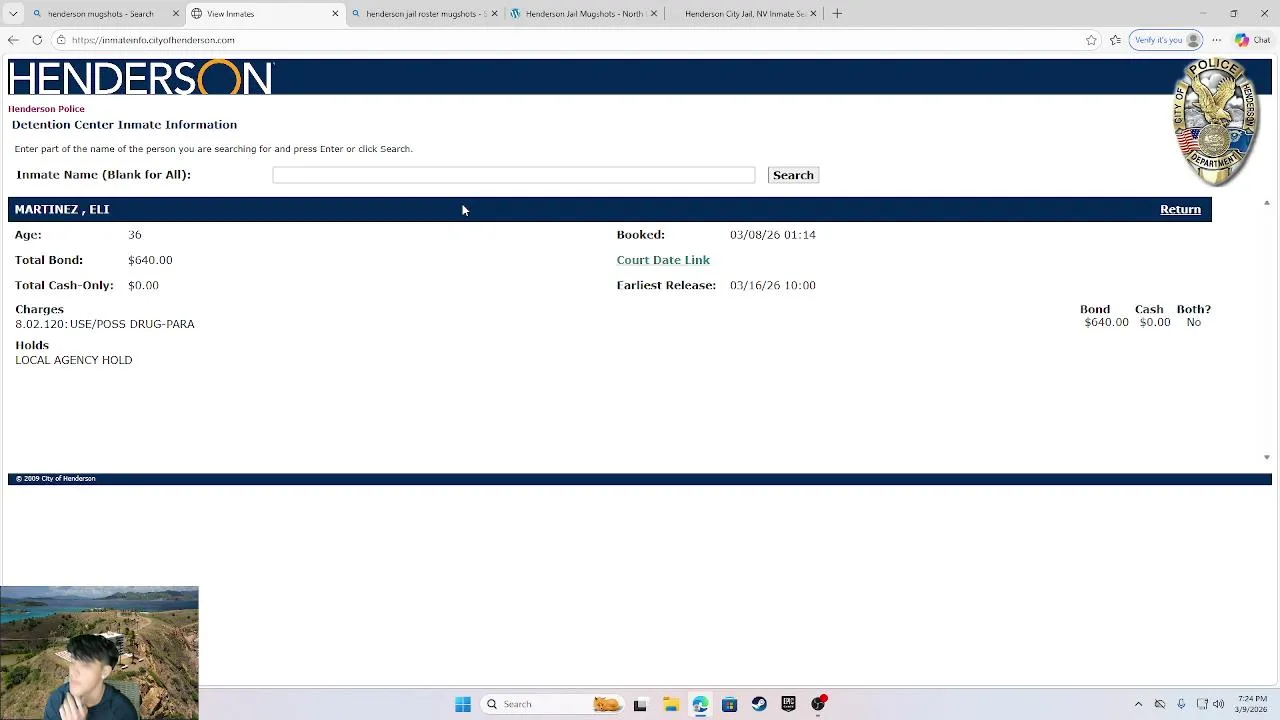
Task: Show hidden system tray icons
Action: pos(1138,704)
